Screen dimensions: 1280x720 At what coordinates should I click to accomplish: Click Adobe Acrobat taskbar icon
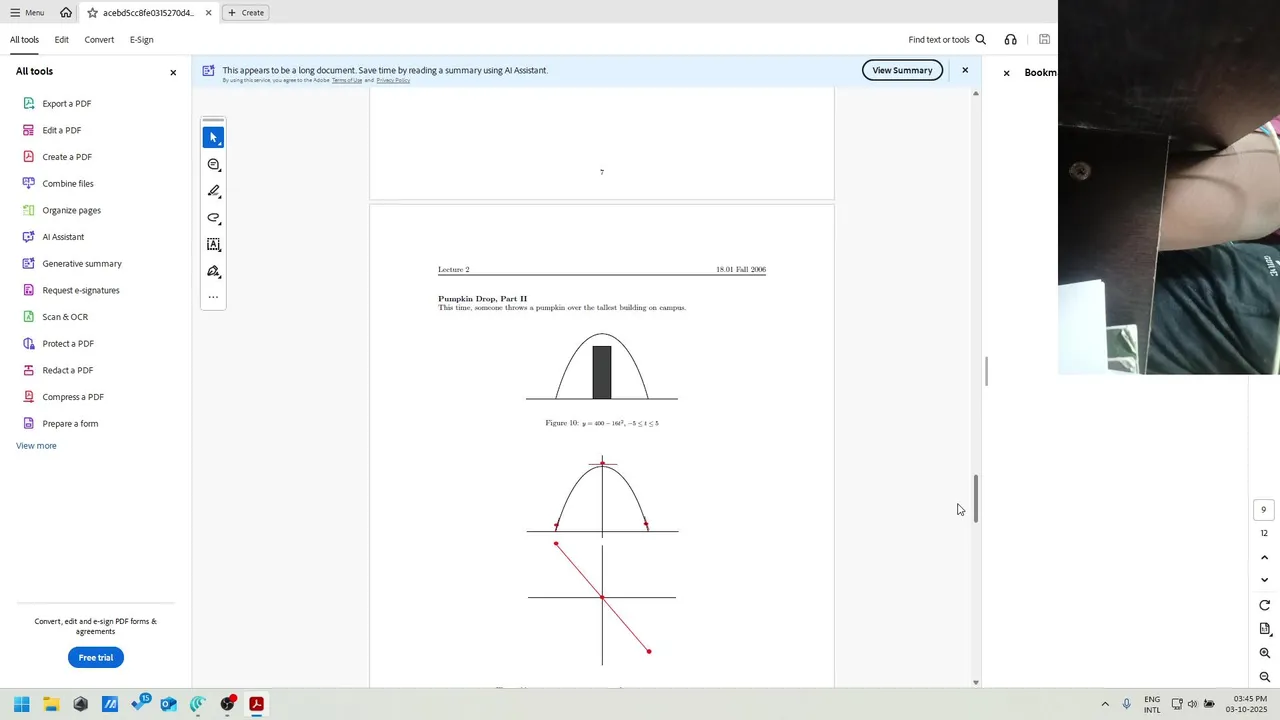pyautogui.click(x=256, y=704)
